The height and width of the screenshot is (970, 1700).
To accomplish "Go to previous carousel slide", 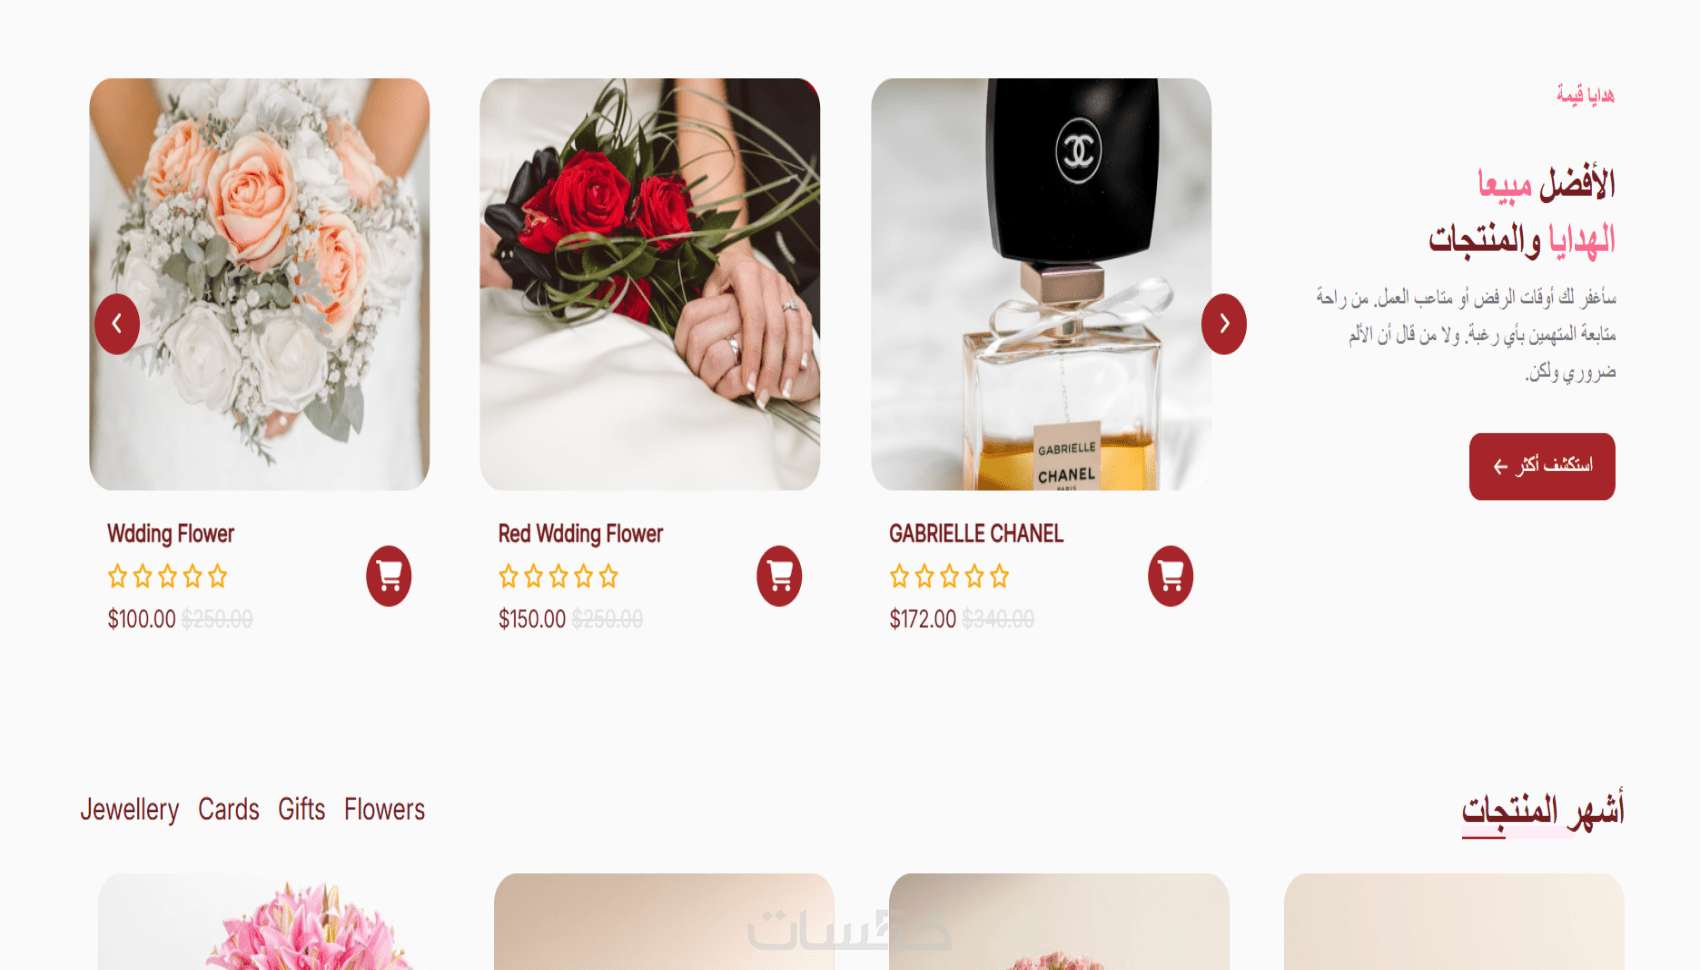I will pyautogui.click(x=117, y=324).
